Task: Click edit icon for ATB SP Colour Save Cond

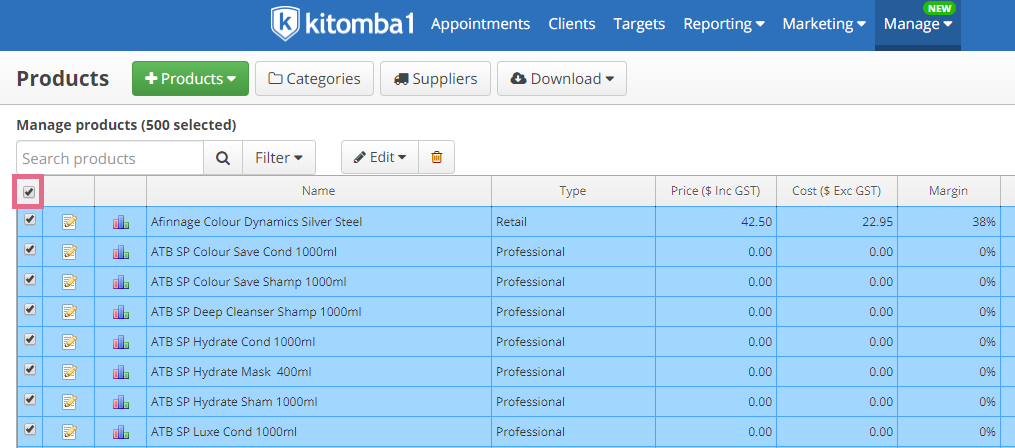Action: (x=69, y=252)
